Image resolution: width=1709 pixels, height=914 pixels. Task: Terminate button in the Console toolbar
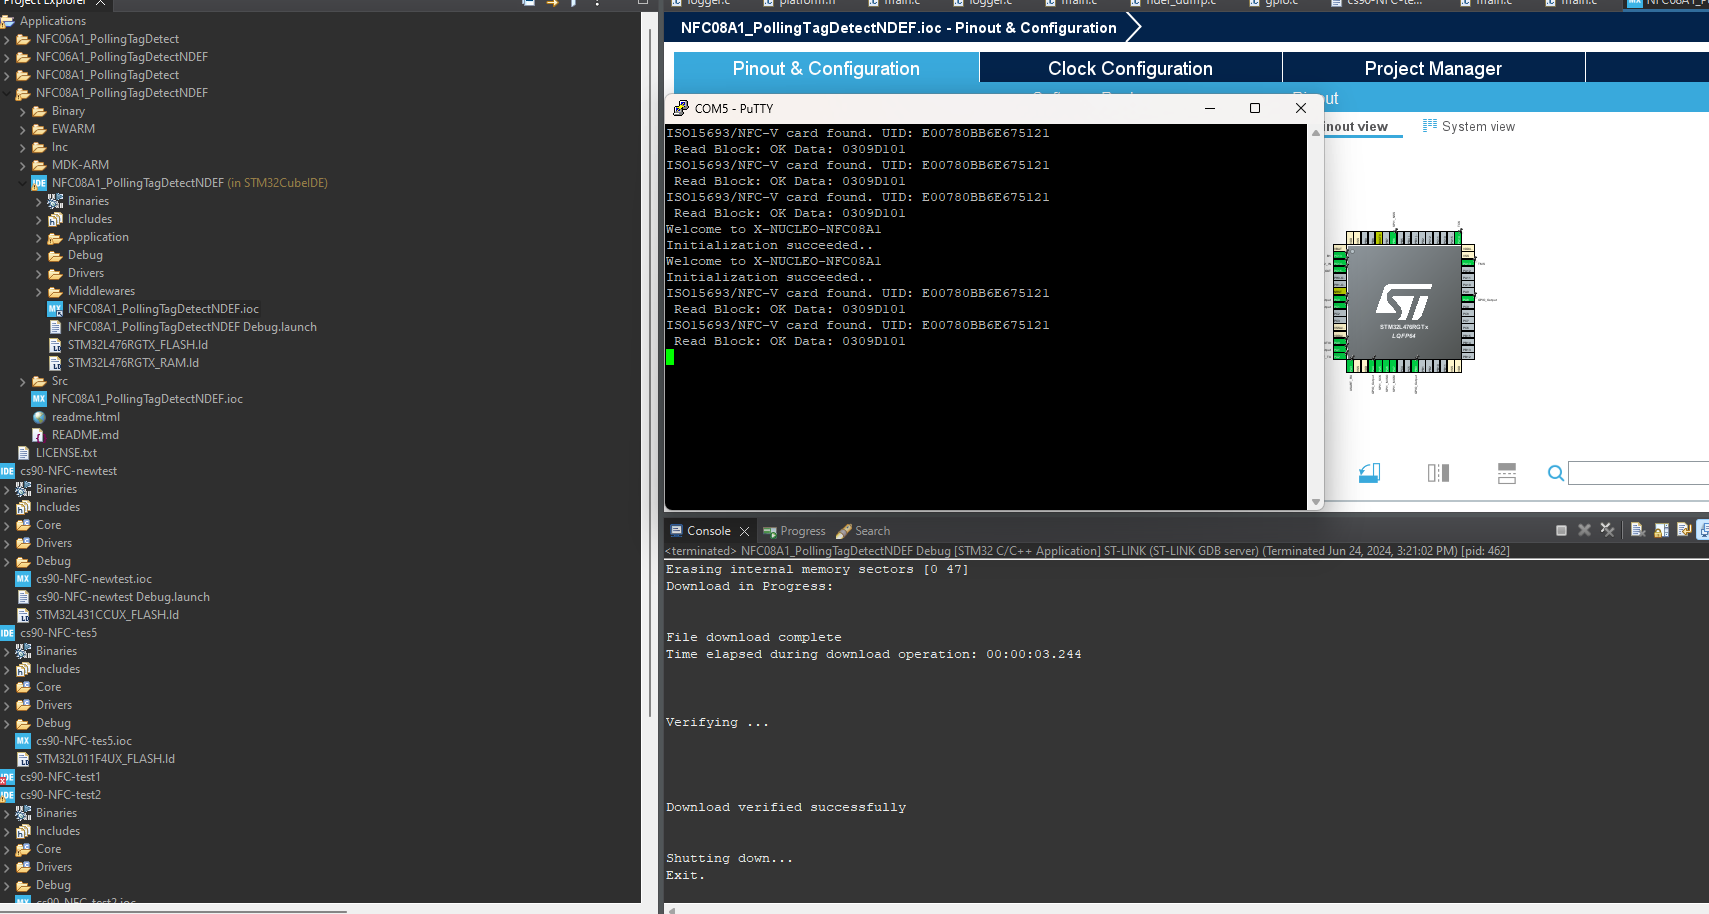[x=1562, y=531]
